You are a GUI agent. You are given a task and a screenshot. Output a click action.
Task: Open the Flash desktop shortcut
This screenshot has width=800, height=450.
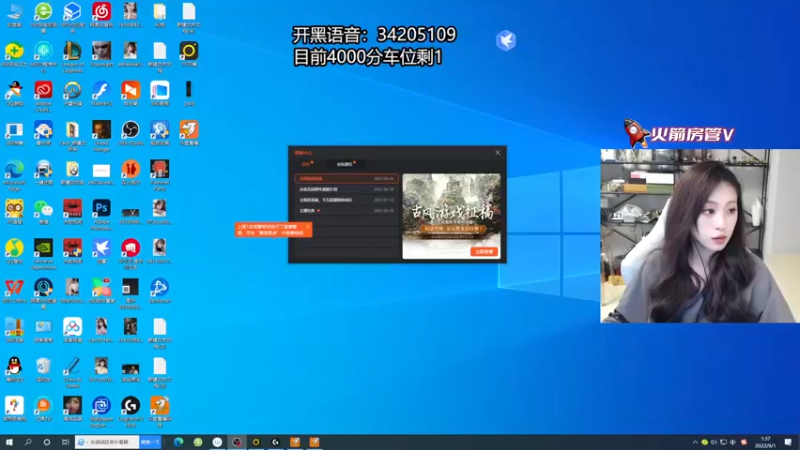coord(102,94)
